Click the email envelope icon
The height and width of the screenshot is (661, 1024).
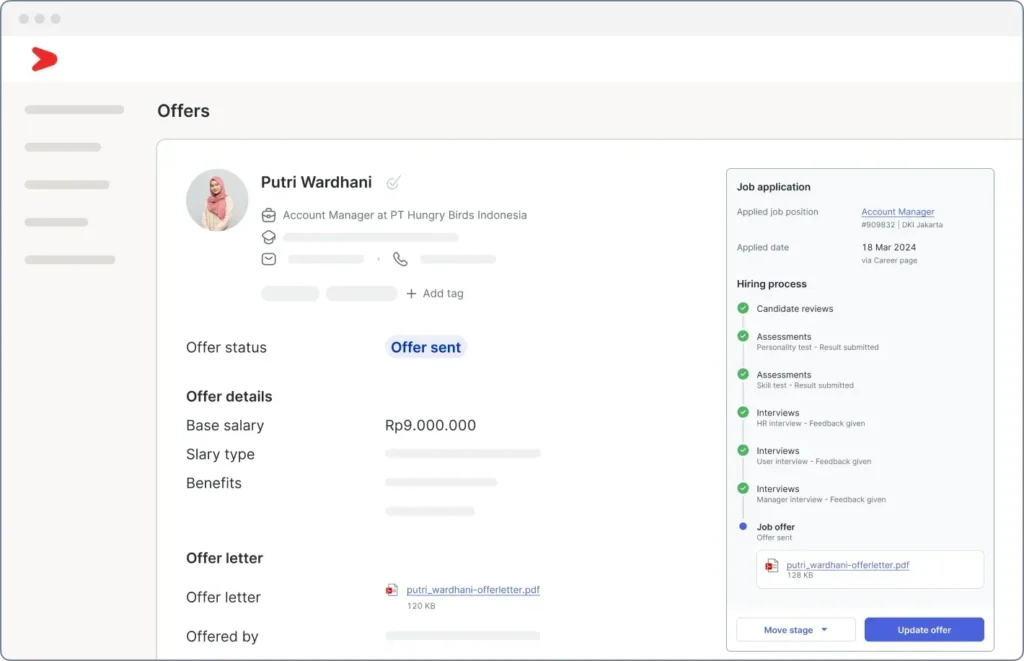268,259
